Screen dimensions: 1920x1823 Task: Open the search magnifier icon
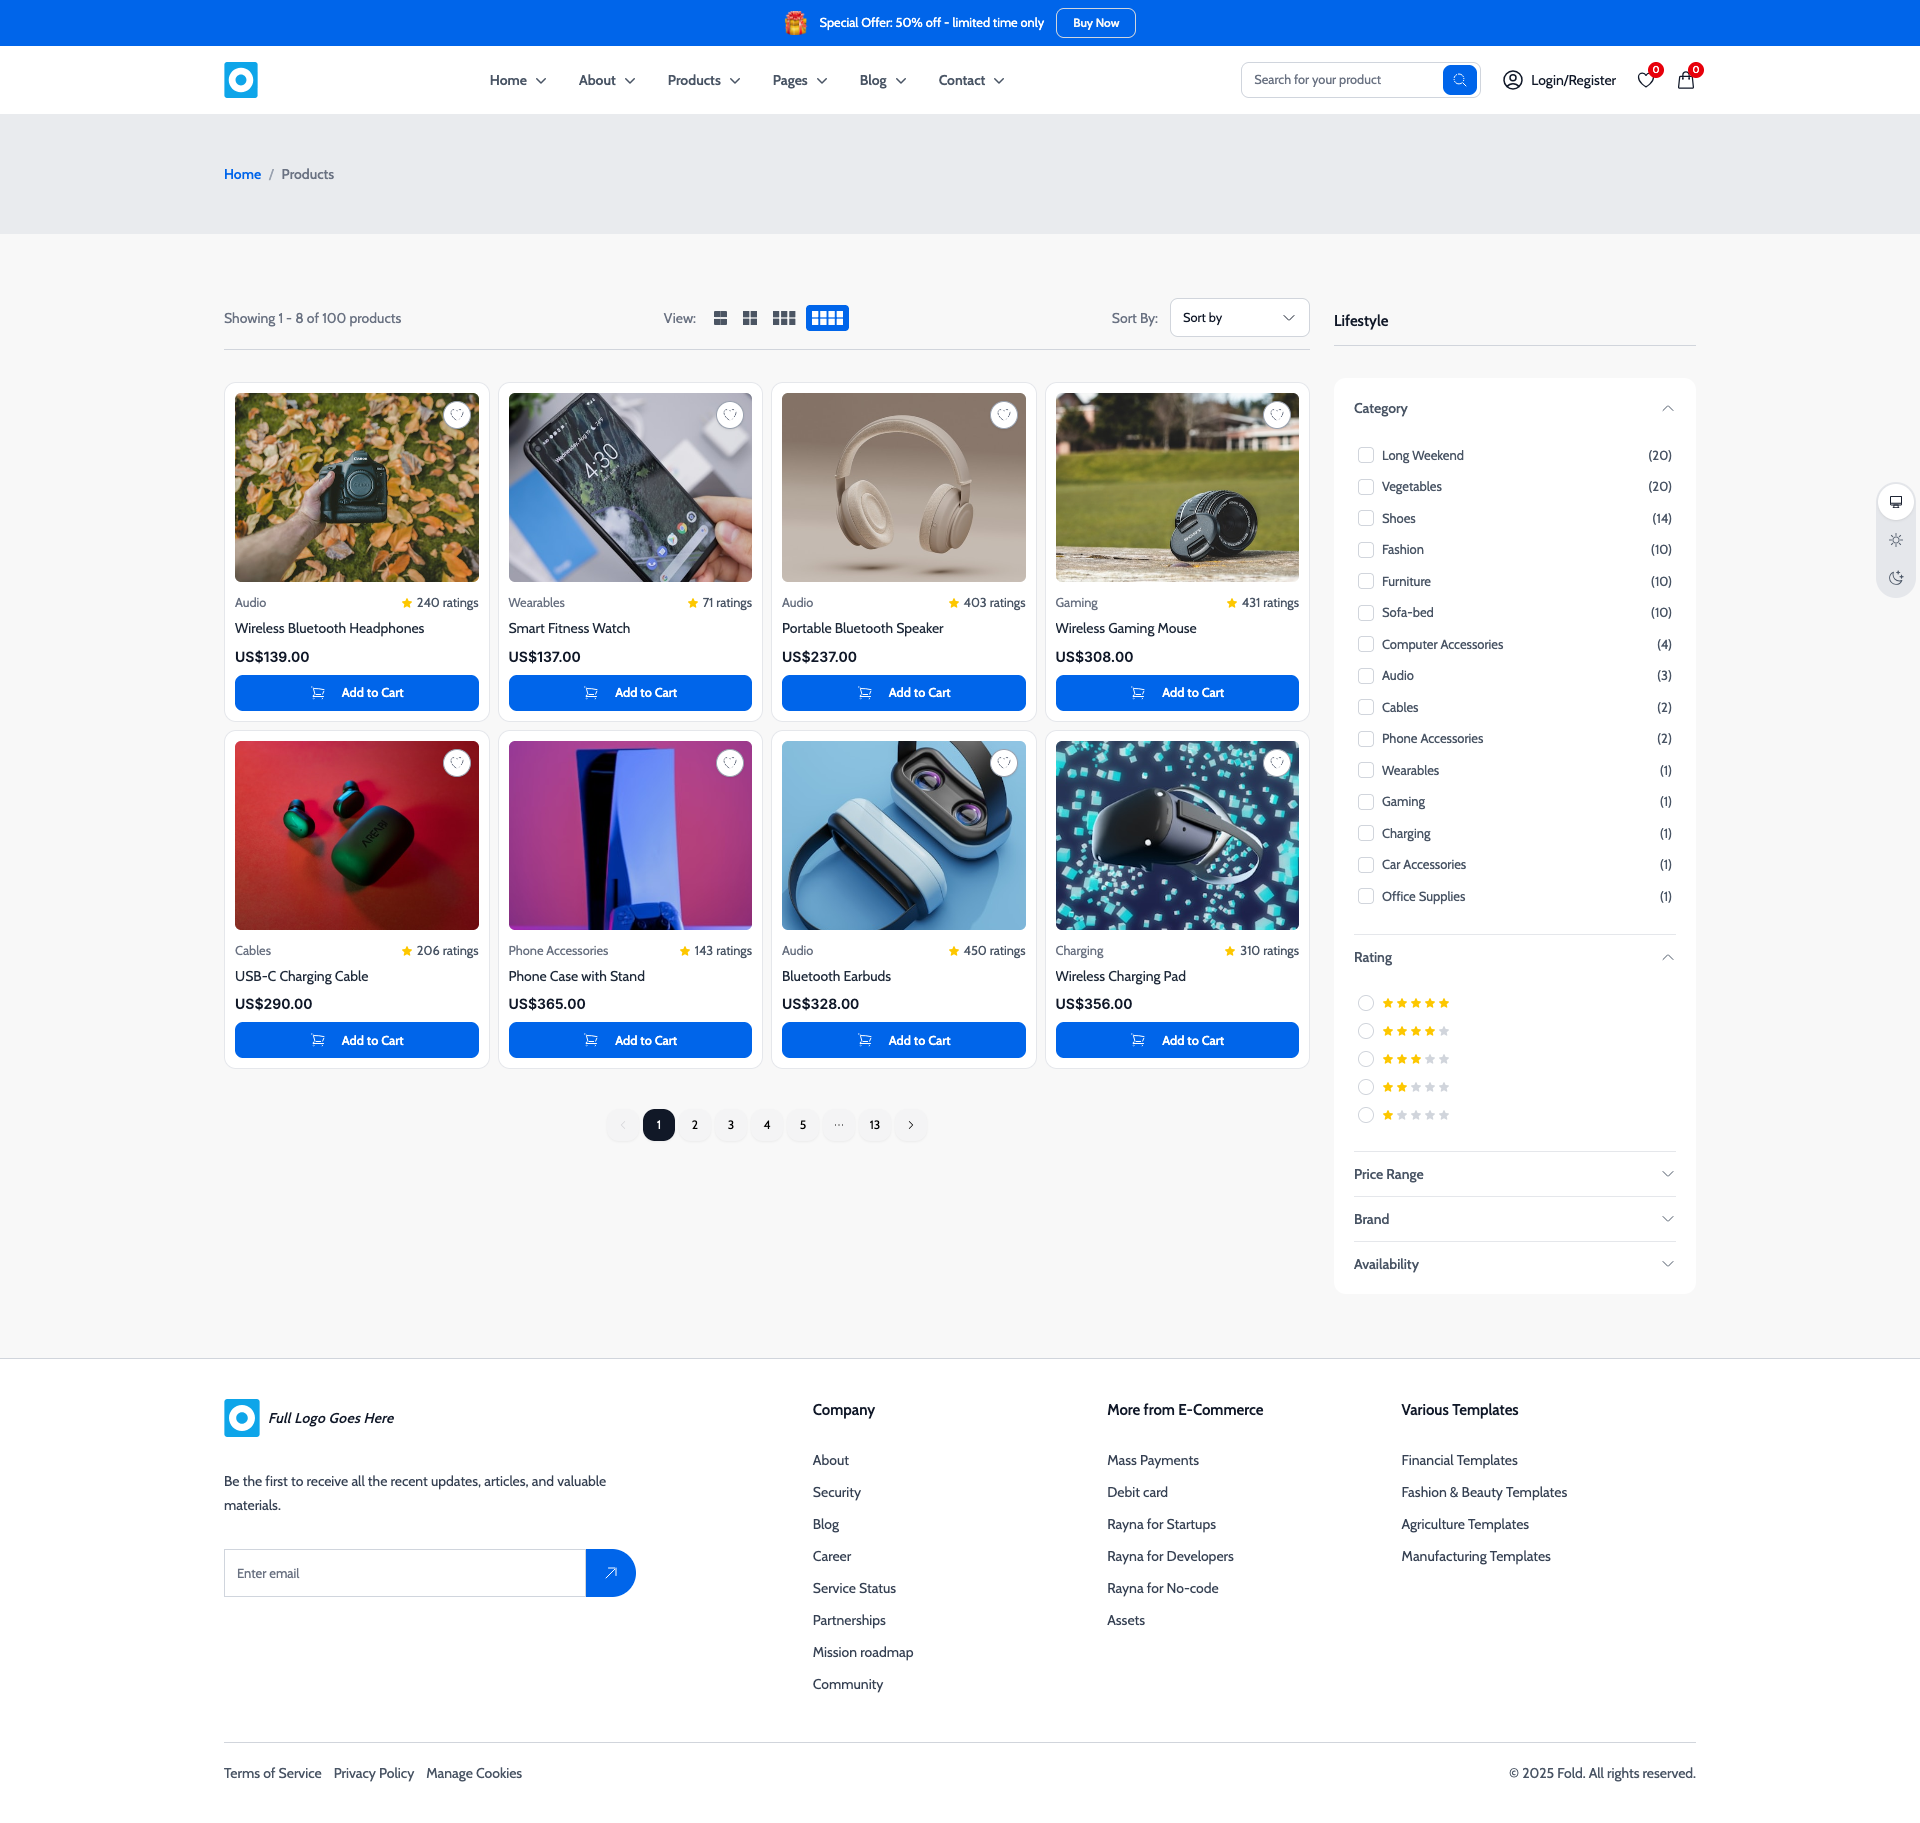(x=1460, y=79)
